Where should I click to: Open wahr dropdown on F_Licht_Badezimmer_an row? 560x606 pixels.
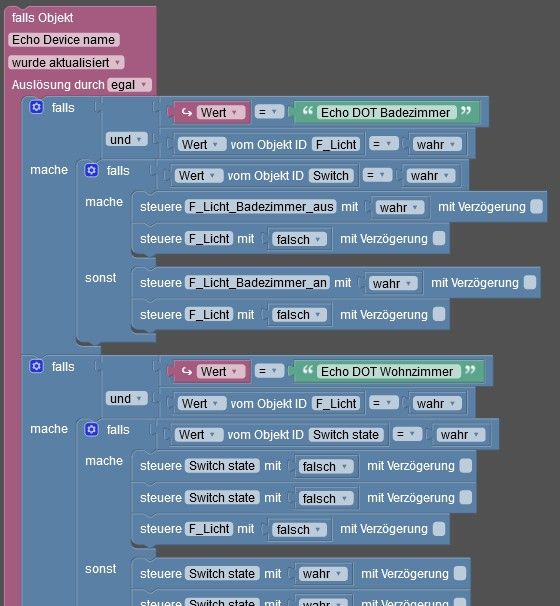393,284
